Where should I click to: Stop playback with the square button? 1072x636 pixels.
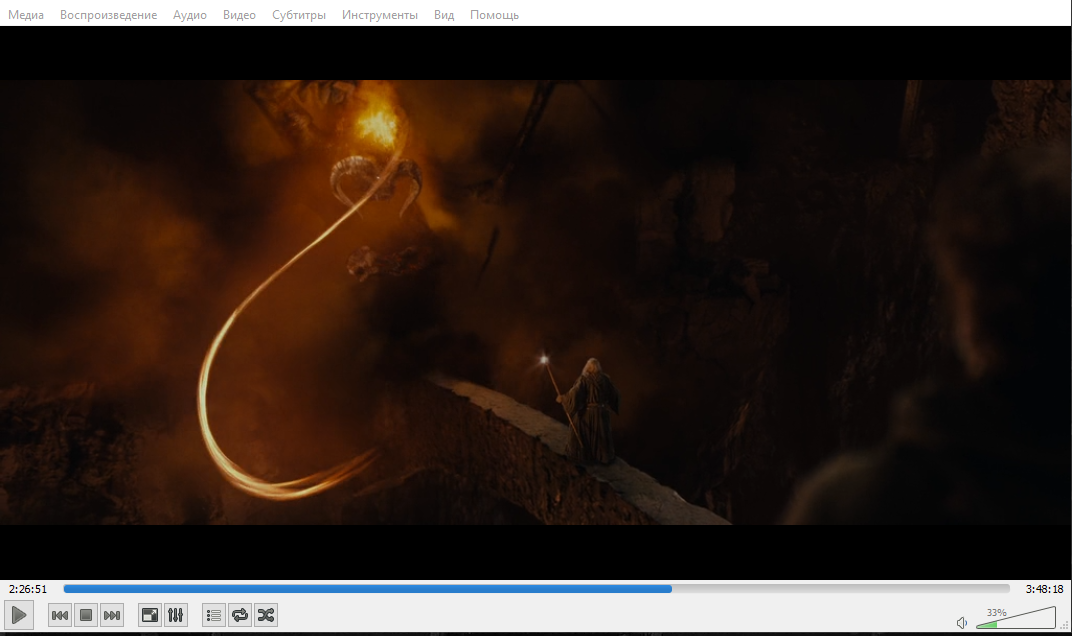86,615
